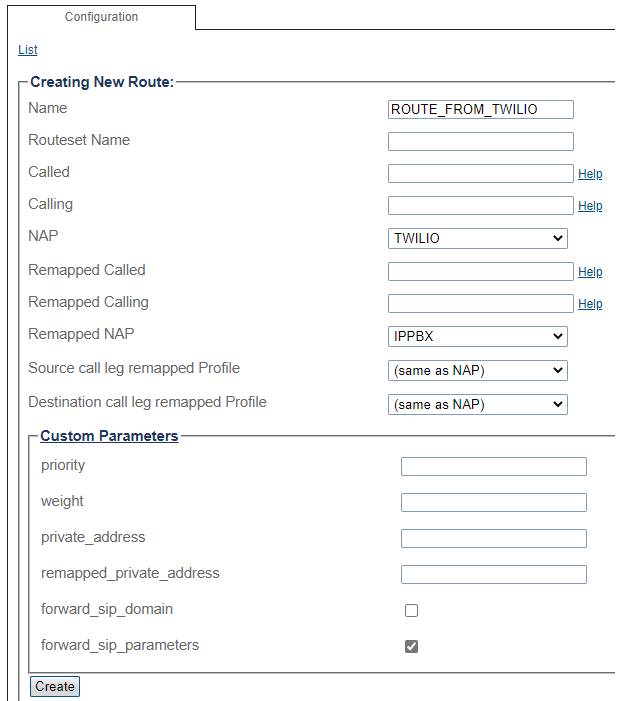The height and width of the screenshot is (701, 626).
Task: Enable the forward_sip_domain checkbox
Action: 411,610
